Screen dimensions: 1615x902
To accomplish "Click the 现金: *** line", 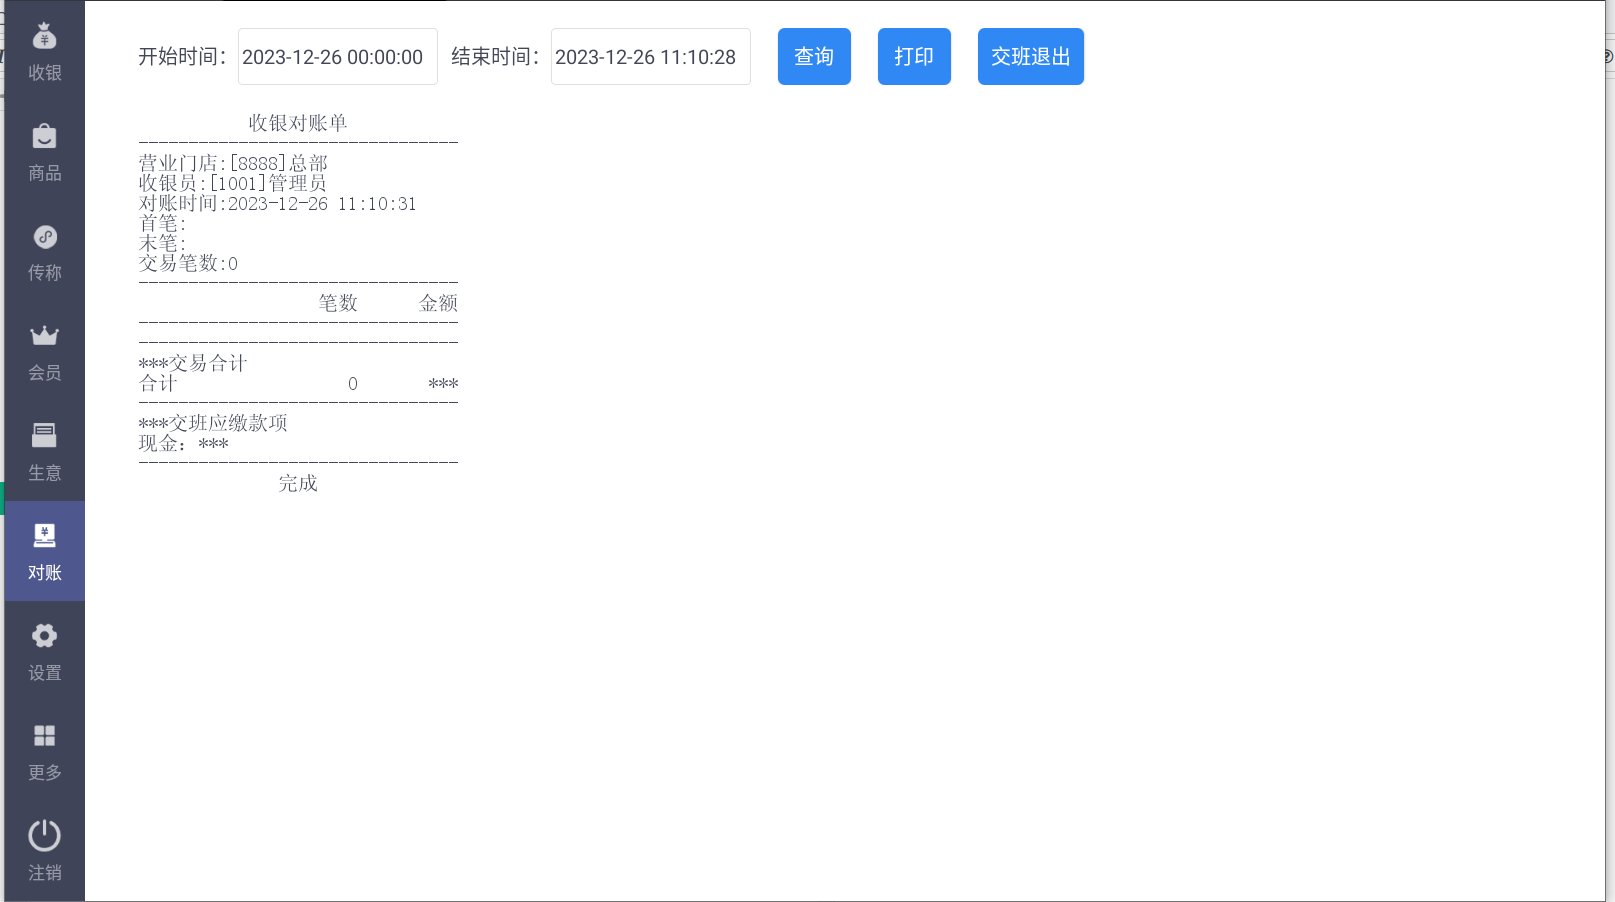I will (x=183, y=443).
